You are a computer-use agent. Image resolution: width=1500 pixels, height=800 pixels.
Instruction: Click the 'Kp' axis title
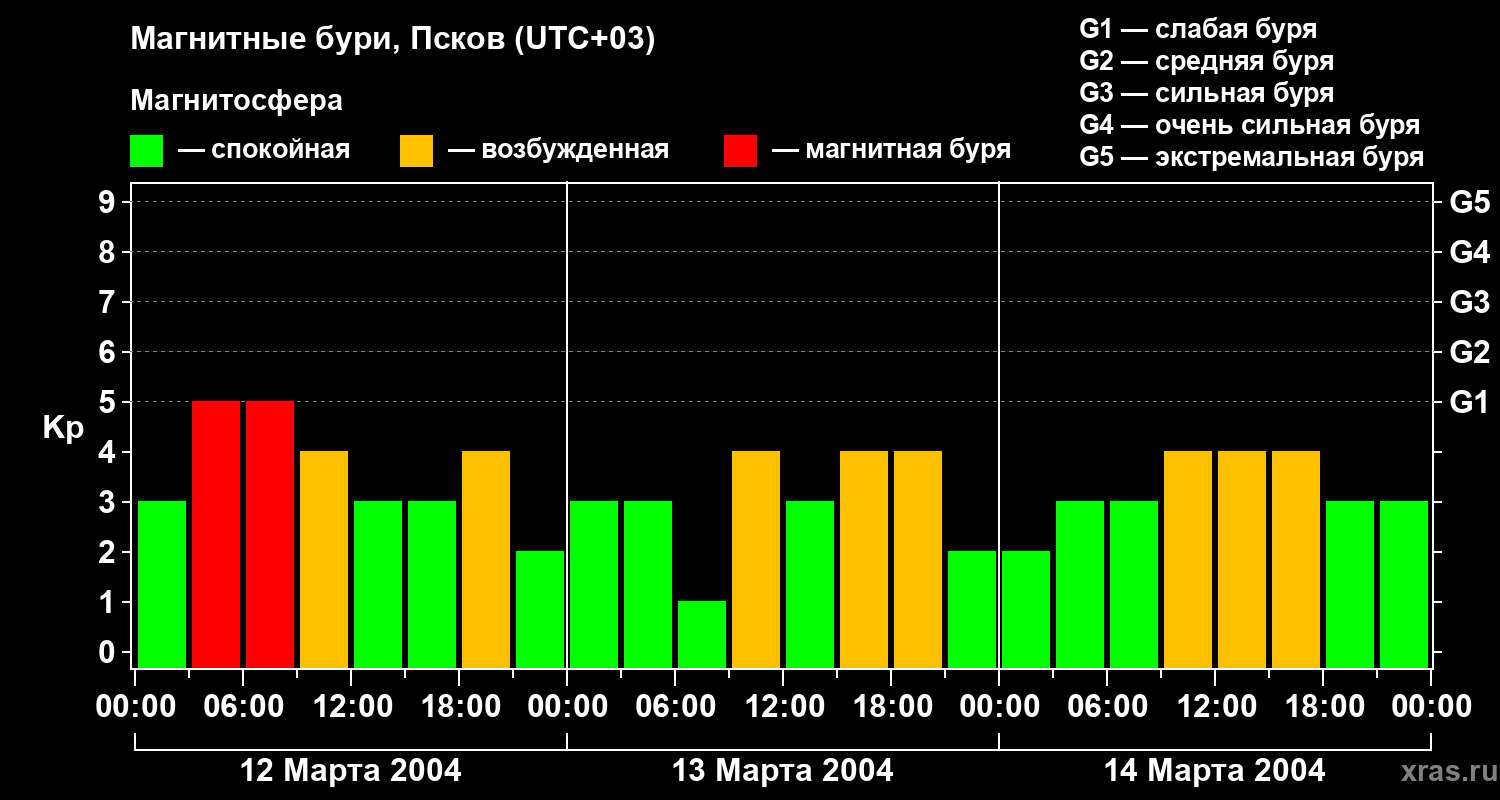pyautogui.click(x=63, y=428)
